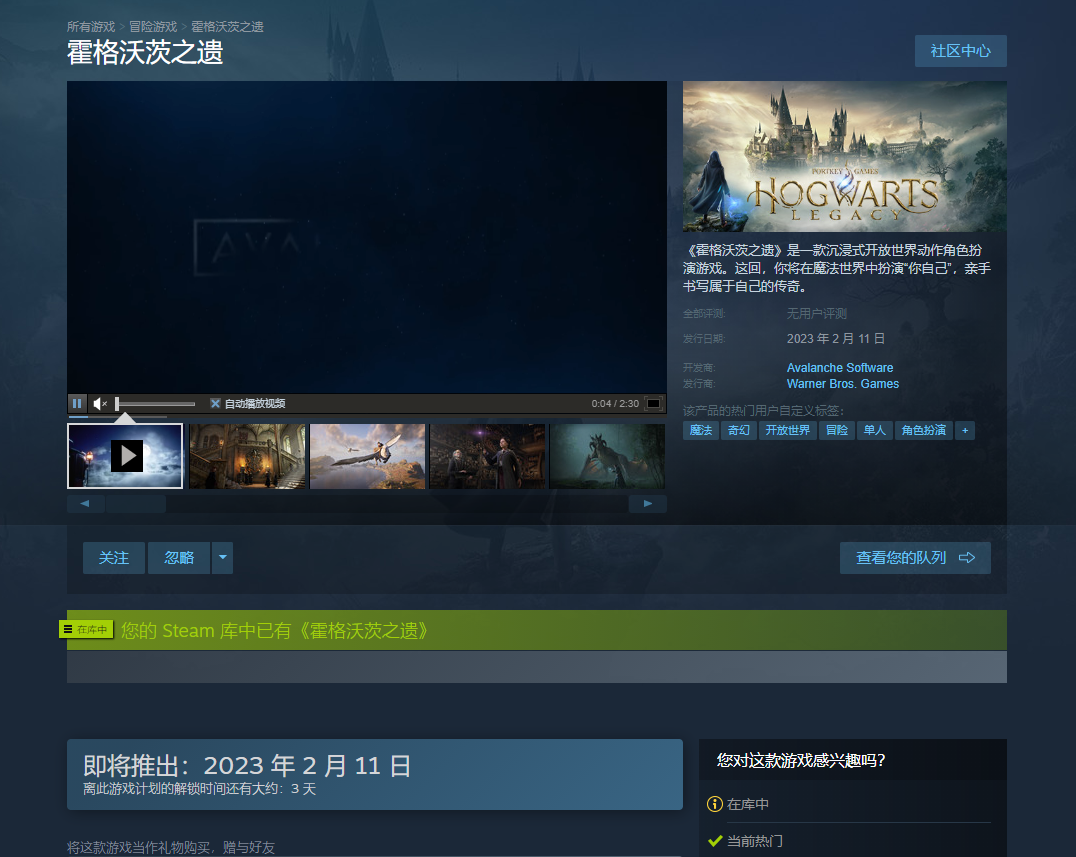Open the castle staircase screenshot thumbnail
The image size is (1076, 857).
[x=247, y=456]
